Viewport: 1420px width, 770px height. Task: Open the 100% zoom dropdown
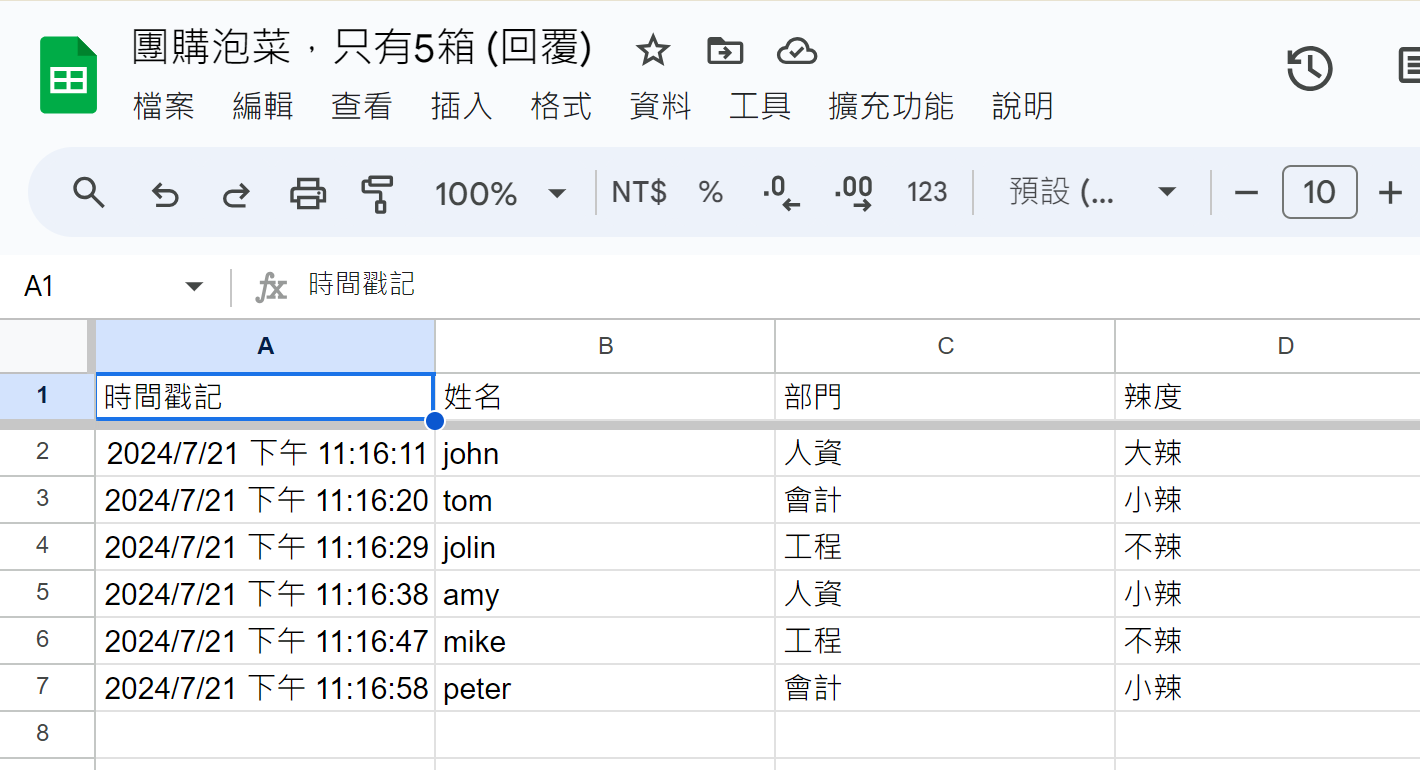[500, 193]
